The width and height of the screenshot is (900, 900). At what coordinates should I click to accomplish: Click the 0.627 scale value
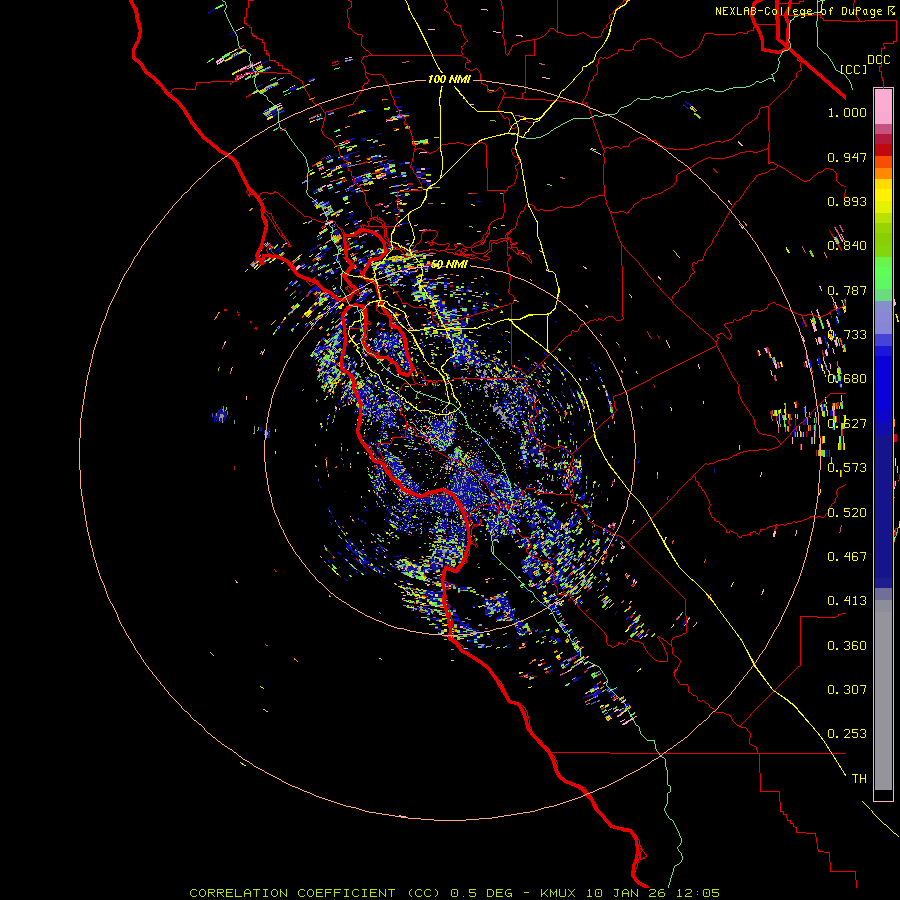tap(847, 424)
